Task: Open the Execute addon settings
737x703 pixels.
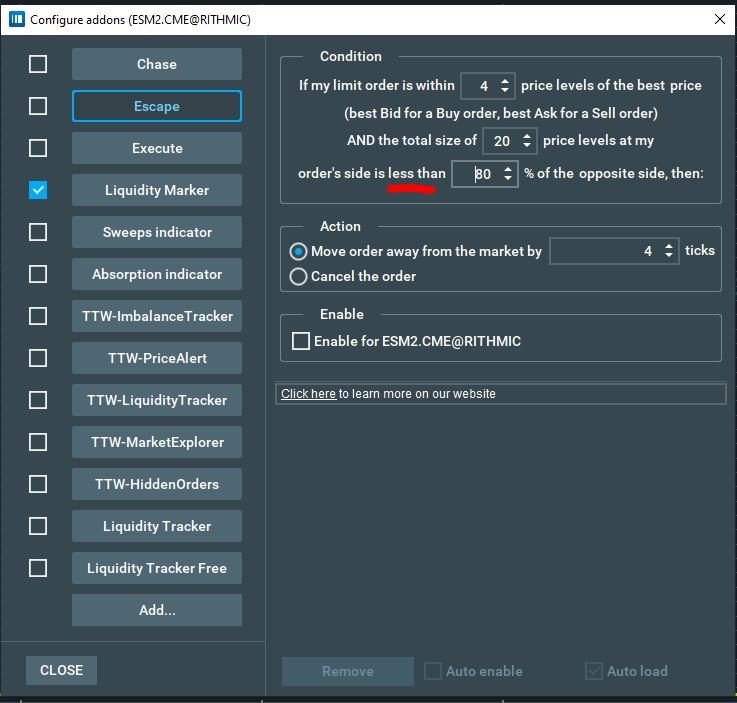Action: tap(157, 148)
